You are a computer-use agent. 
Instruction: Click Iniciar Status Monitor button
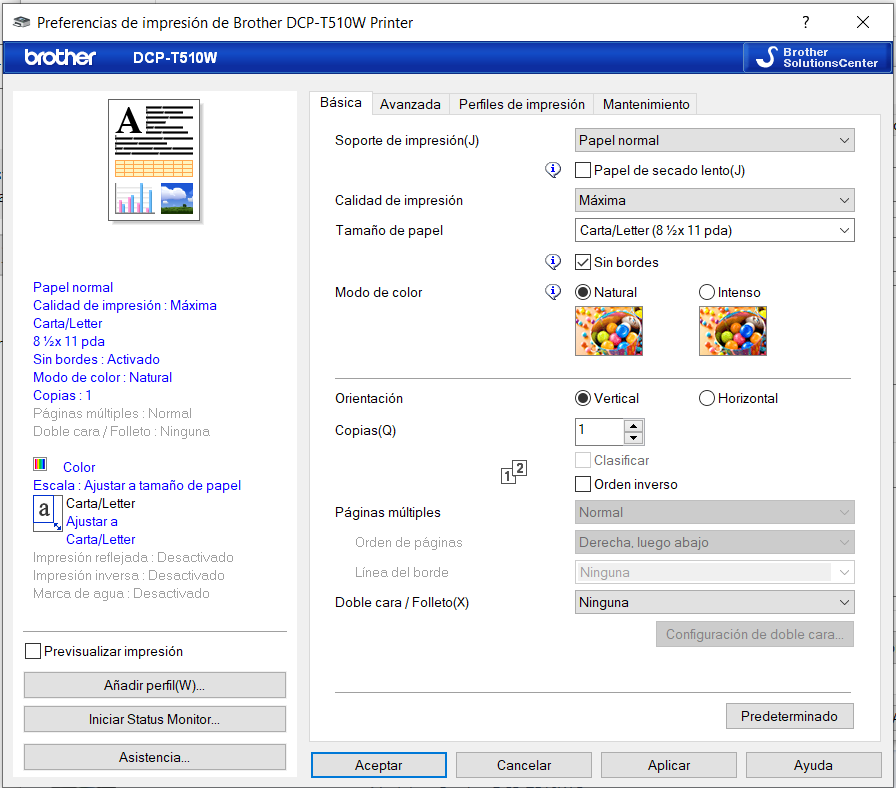click(x=155, y=719)
